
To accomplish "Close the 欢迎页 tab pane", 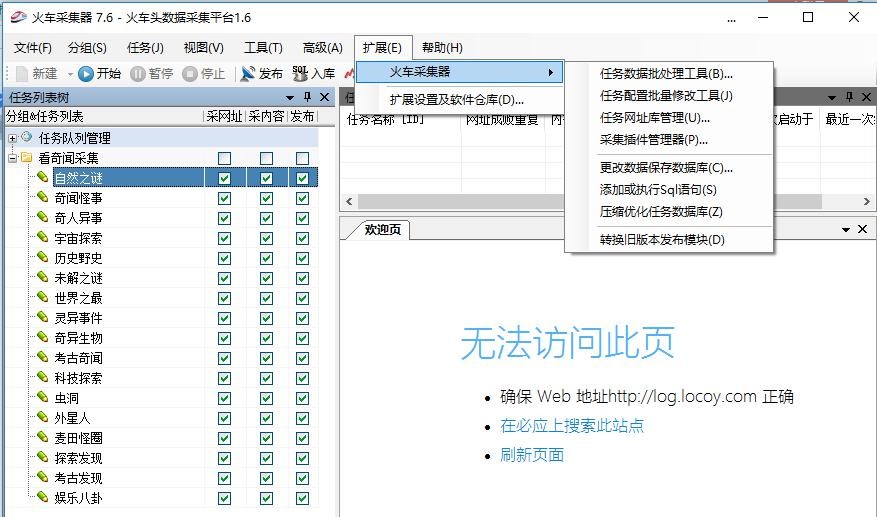I will coord(862,229).
